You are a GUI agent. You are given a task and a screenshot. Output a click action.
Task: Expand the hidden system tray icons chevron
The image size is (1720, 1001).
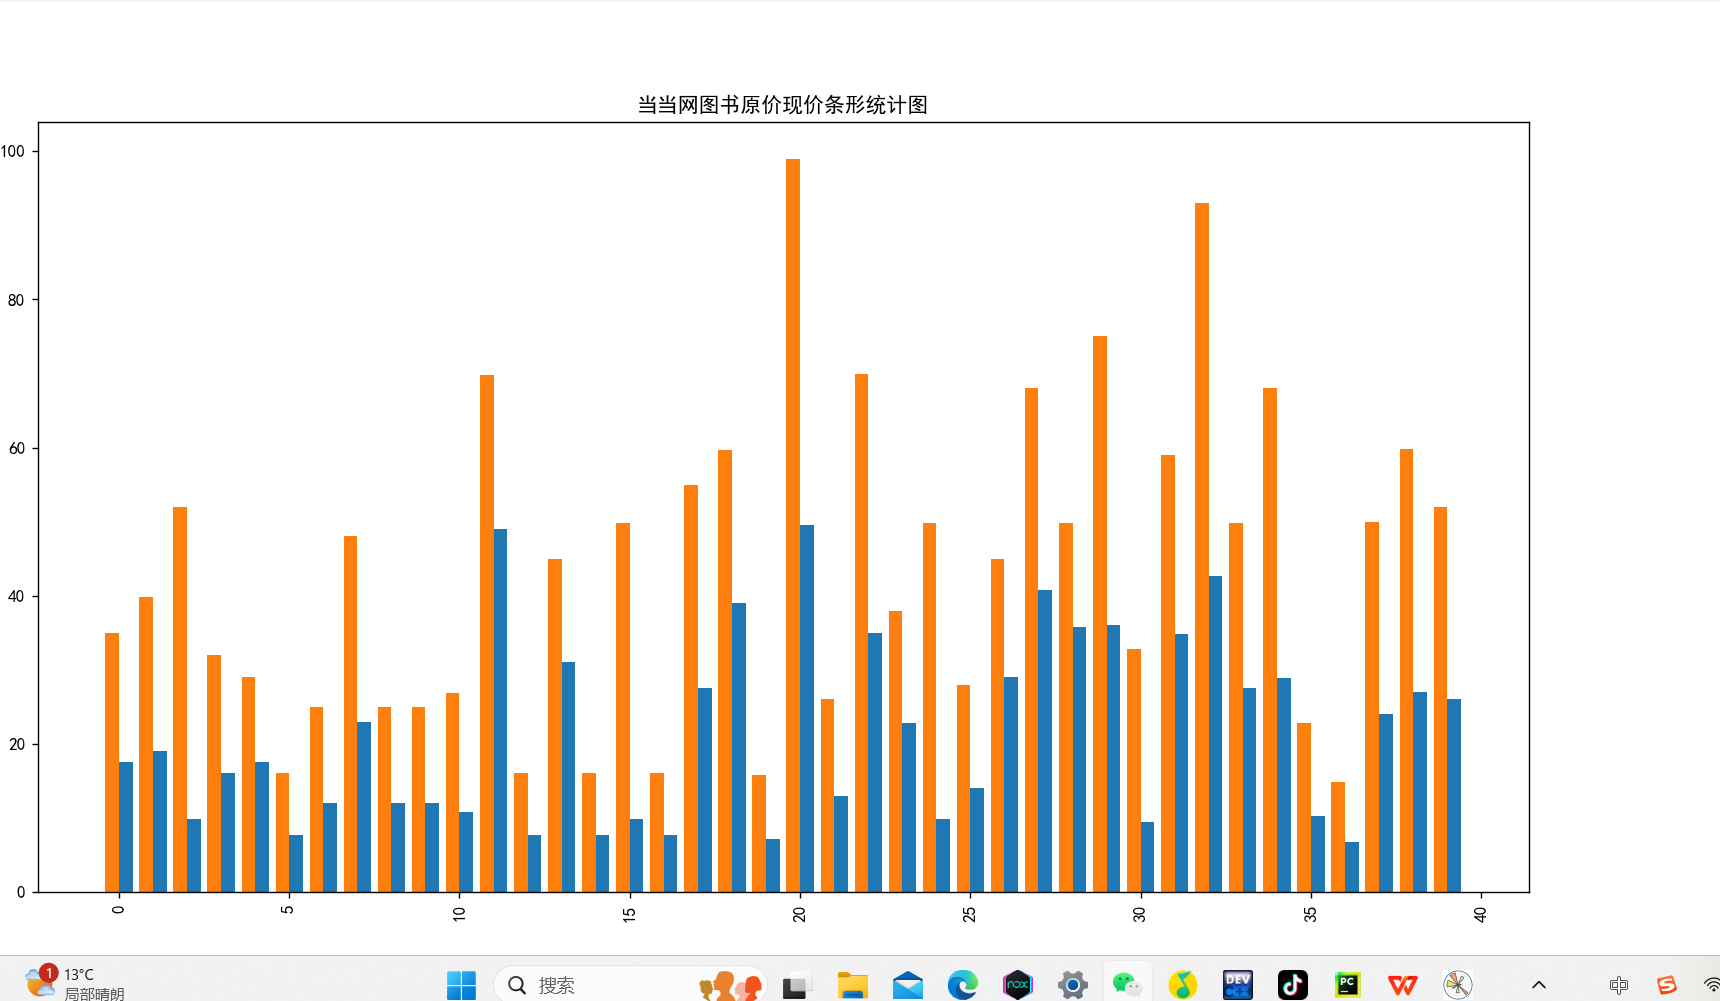coord(1539,986)
